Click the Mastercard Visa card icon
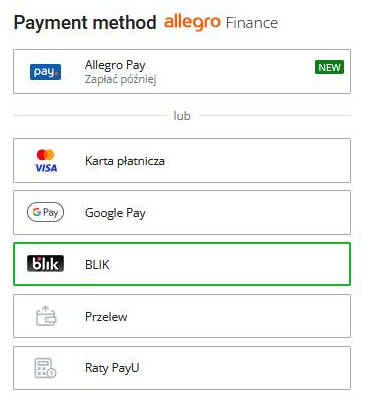Screen dimensions: 377x412 [46, 161]
